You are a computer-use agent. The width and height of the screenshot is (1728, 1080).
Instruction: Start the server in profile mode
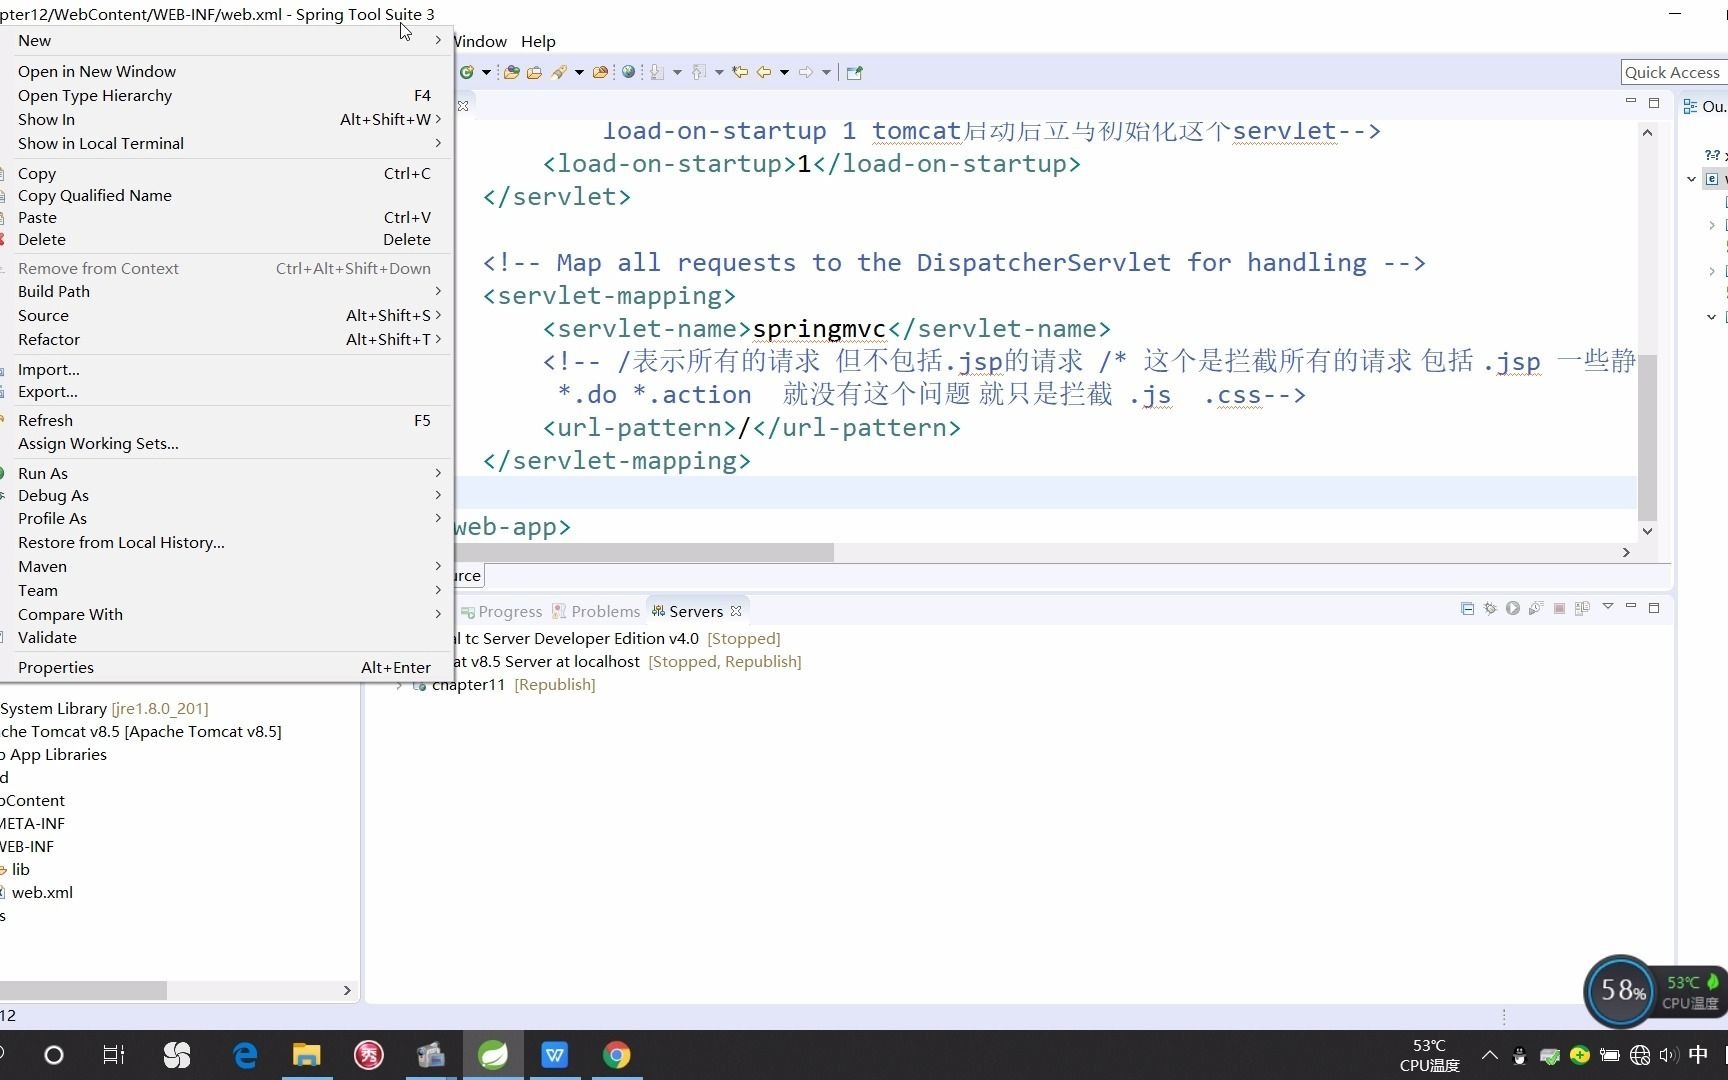click(x=1536, y=608)
